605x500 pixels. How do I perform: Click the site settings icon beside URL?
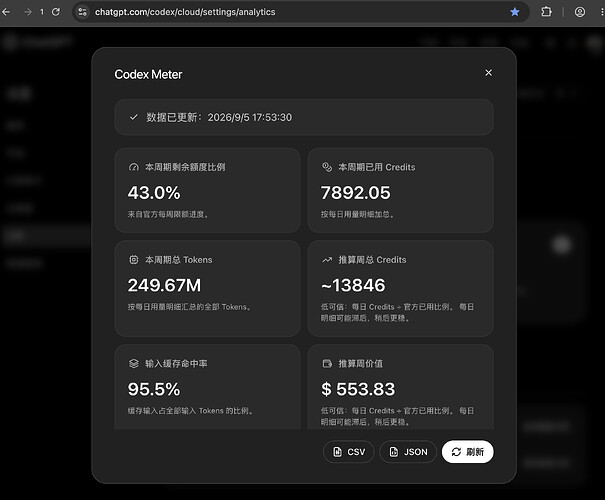coord(82,12)
